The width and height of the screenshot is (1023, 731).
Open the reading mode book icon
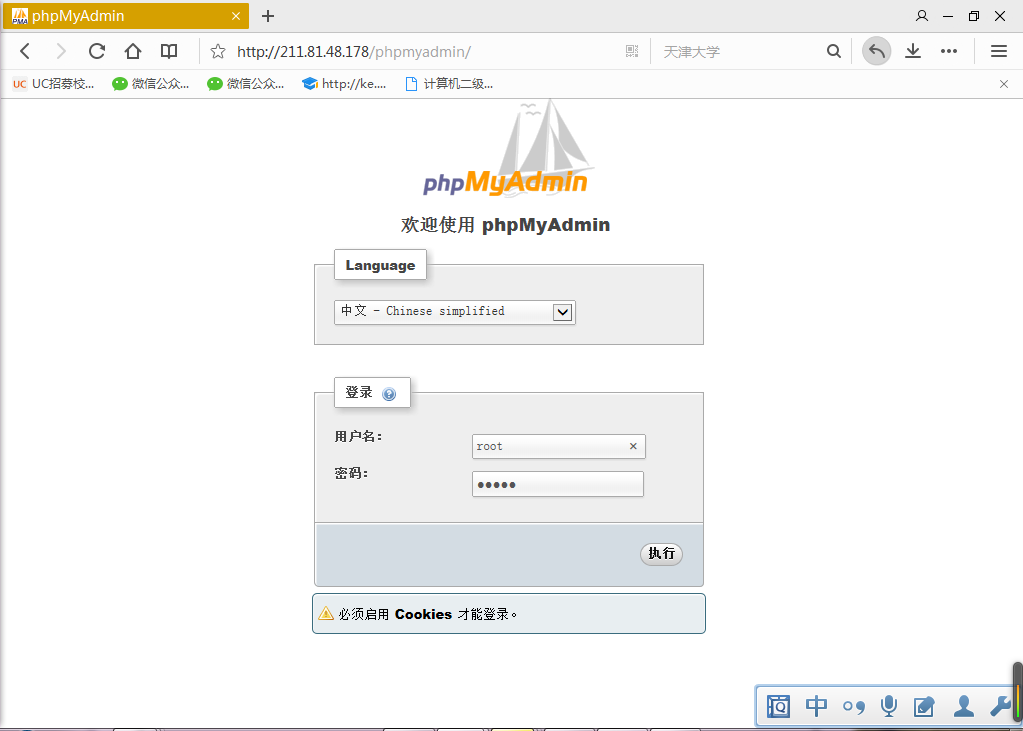pos(169,51)
